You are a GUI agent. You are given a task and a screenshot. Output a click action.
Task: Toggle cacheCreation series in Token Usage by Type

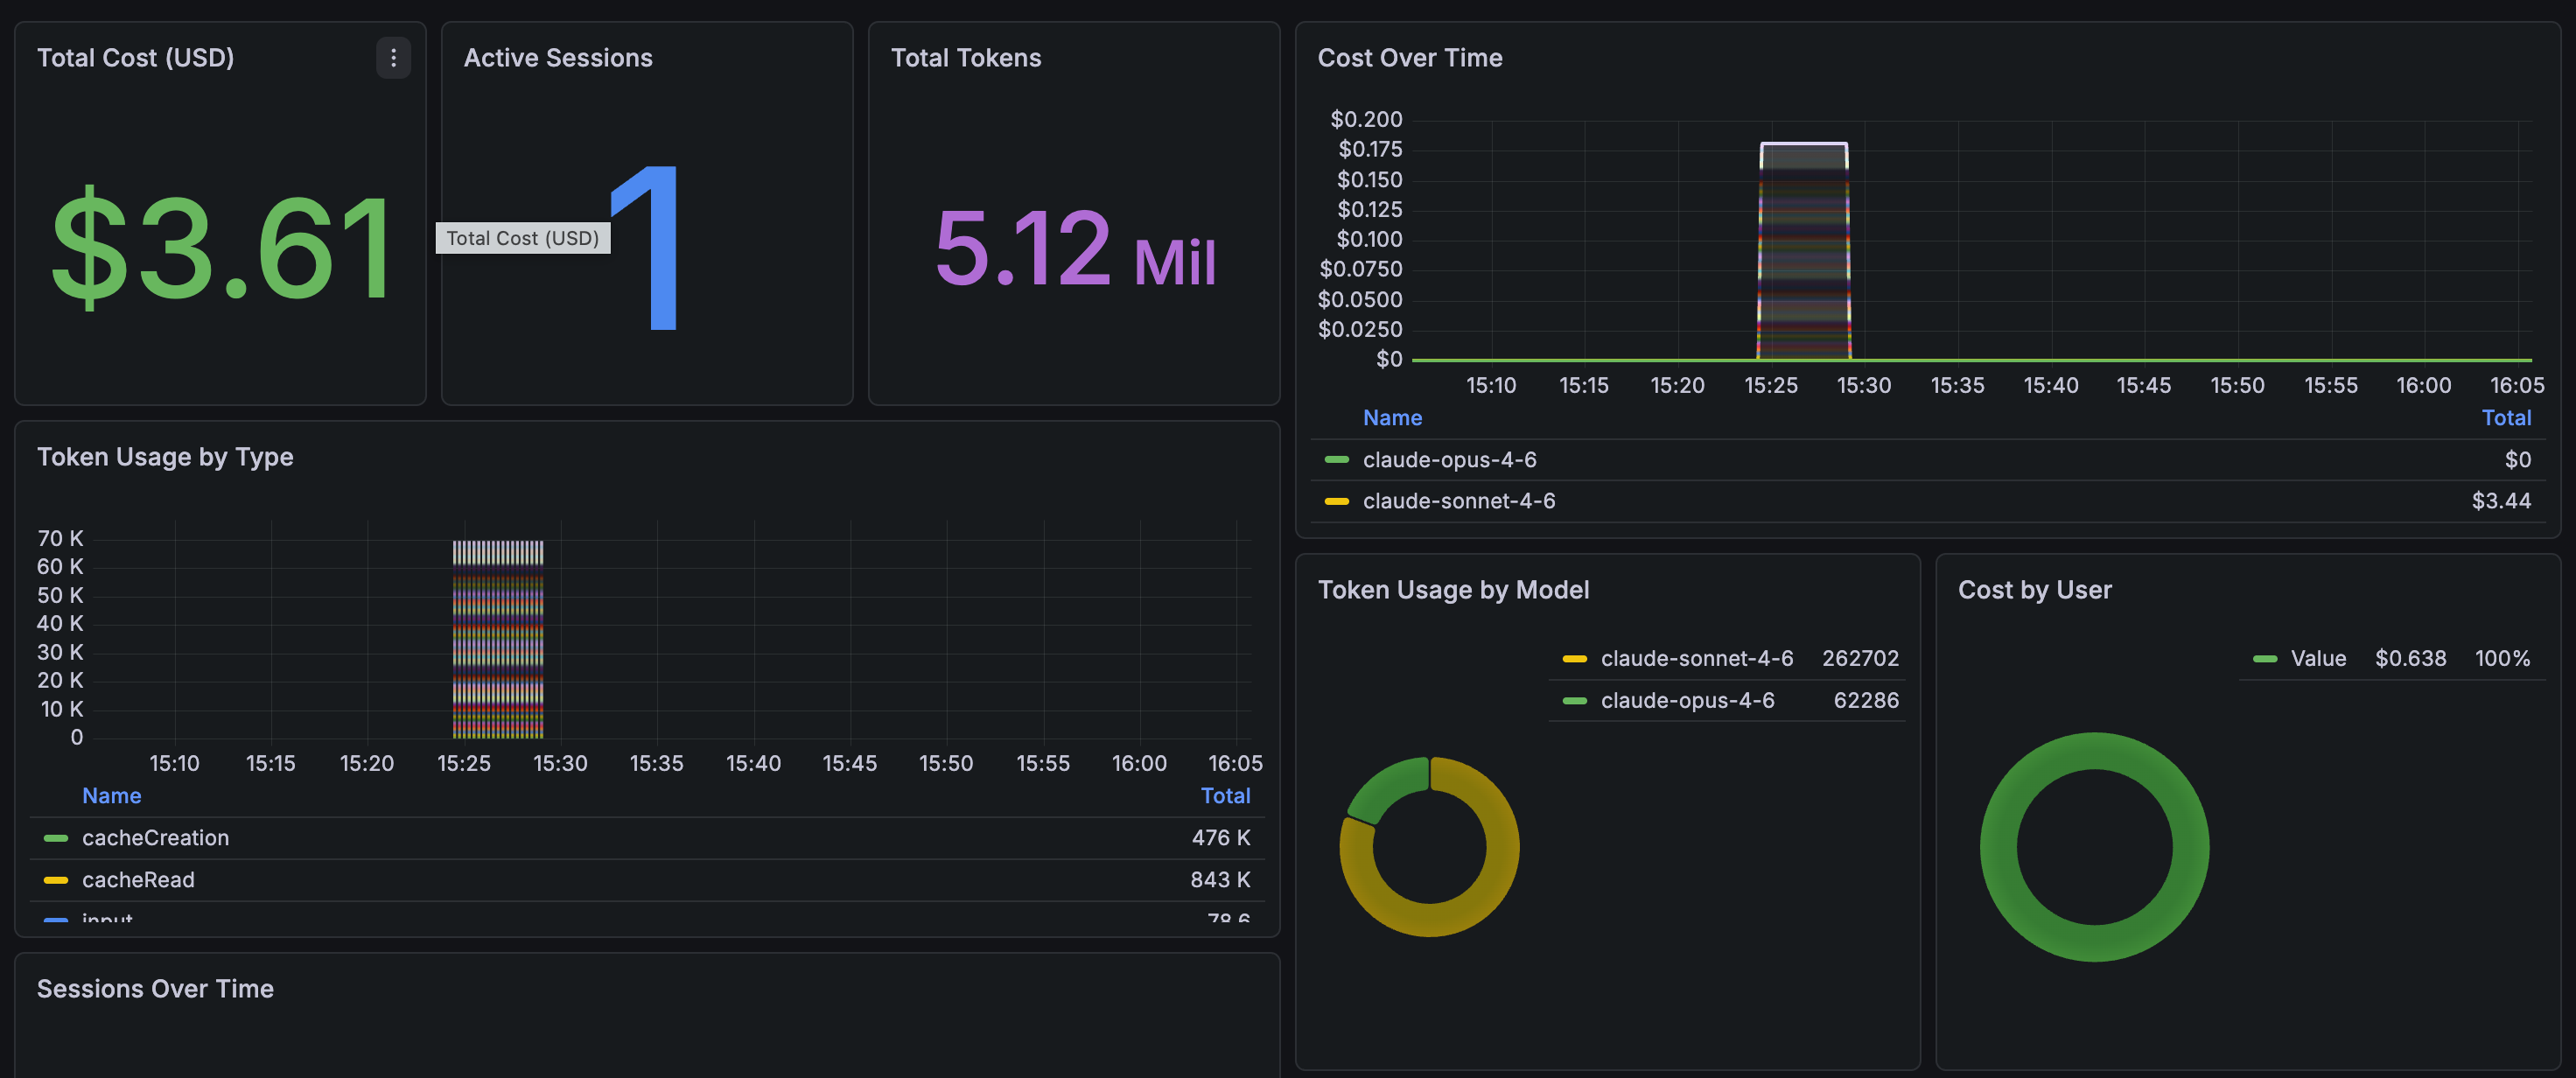[155, 838]
